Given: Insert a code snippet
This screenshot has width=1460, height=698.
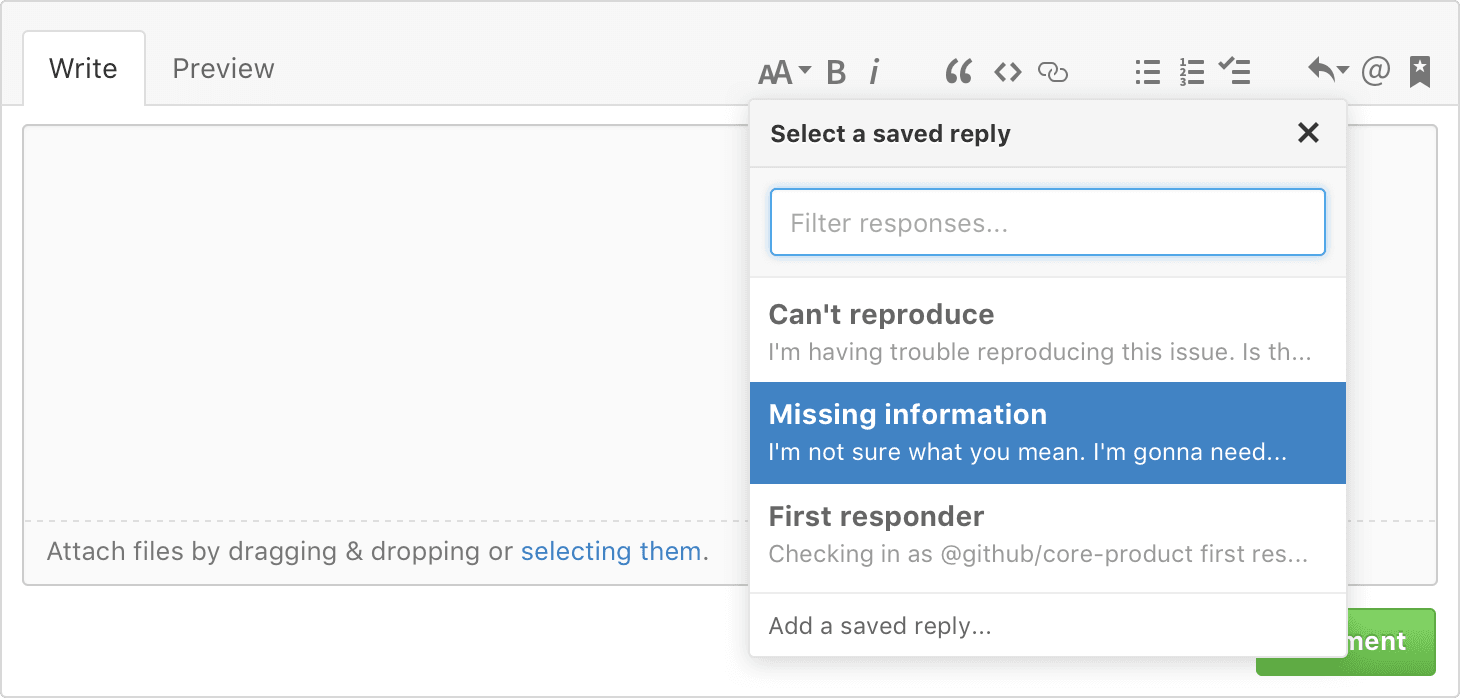Looking at the screenshot, I should click(x=1007, y=71).
